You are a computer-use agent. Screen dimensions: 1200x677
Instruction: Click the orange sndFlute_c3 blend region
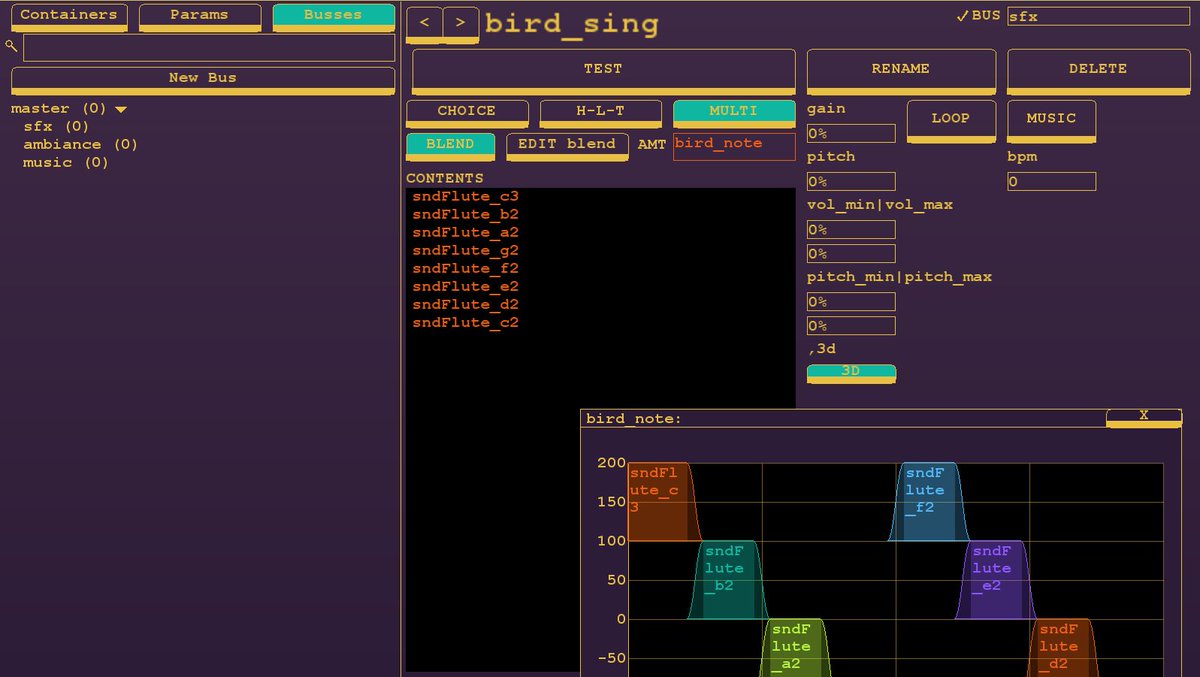(x=659, y=502)
